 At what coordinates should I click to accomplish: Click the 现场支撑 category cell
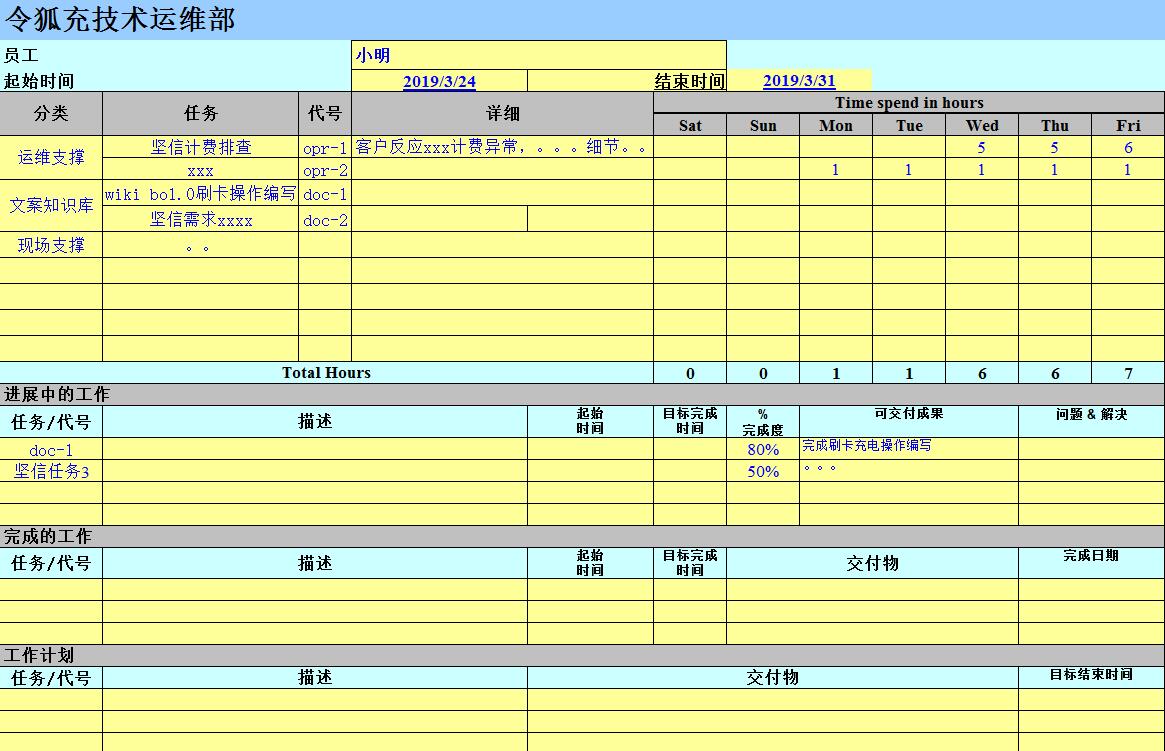(x=50, y=243)
